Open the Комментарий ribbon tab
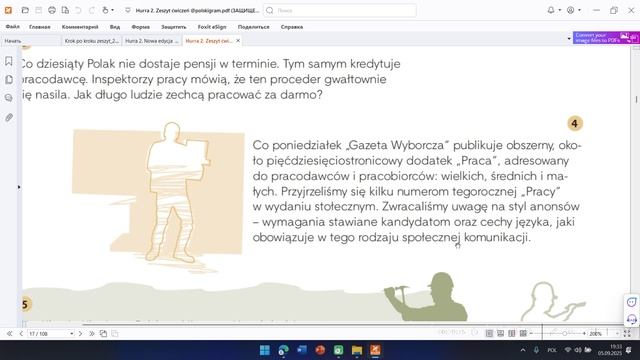 [x=80, y=27]
